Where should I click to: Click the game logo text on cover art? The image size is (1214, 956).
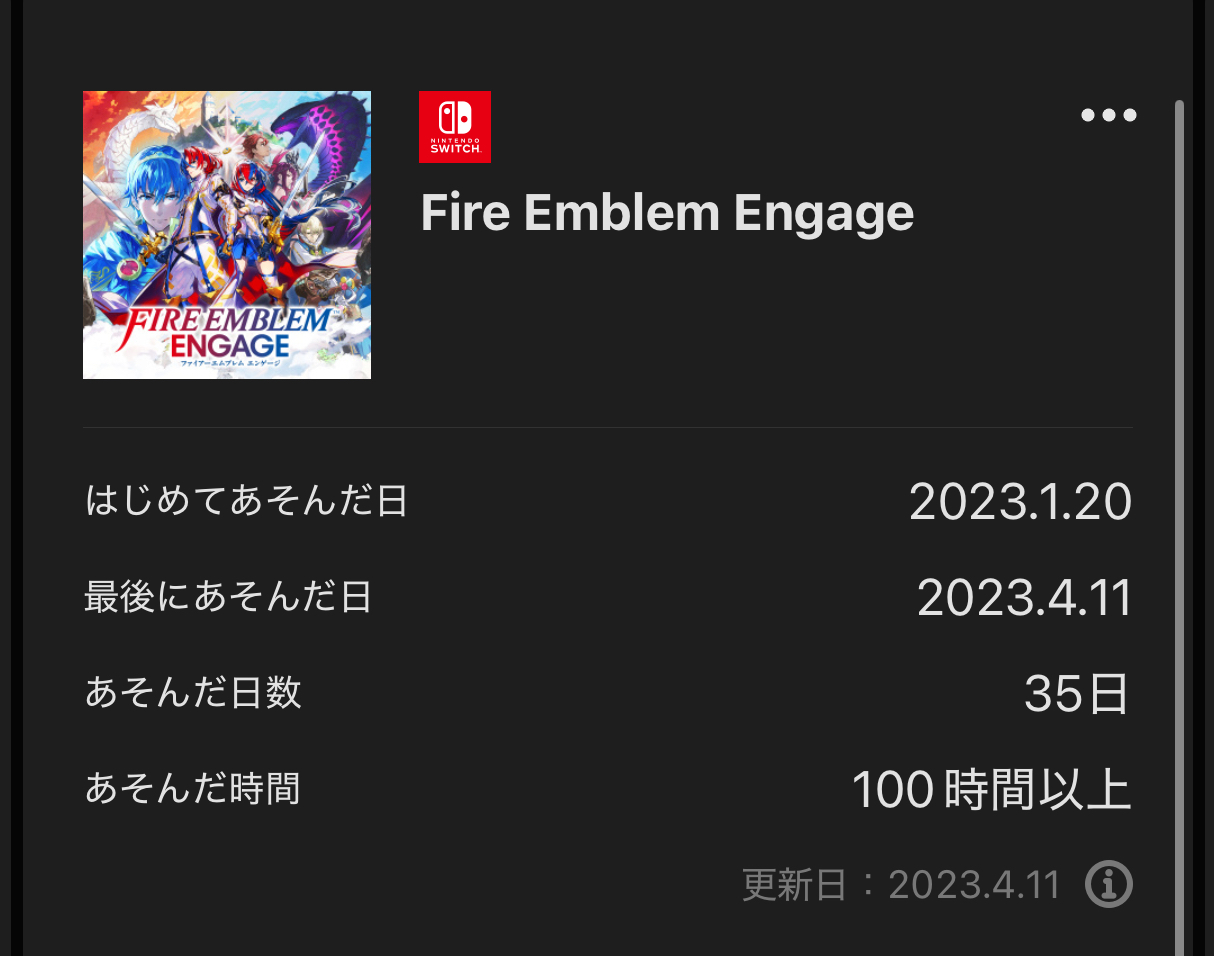tap(226, 335)
